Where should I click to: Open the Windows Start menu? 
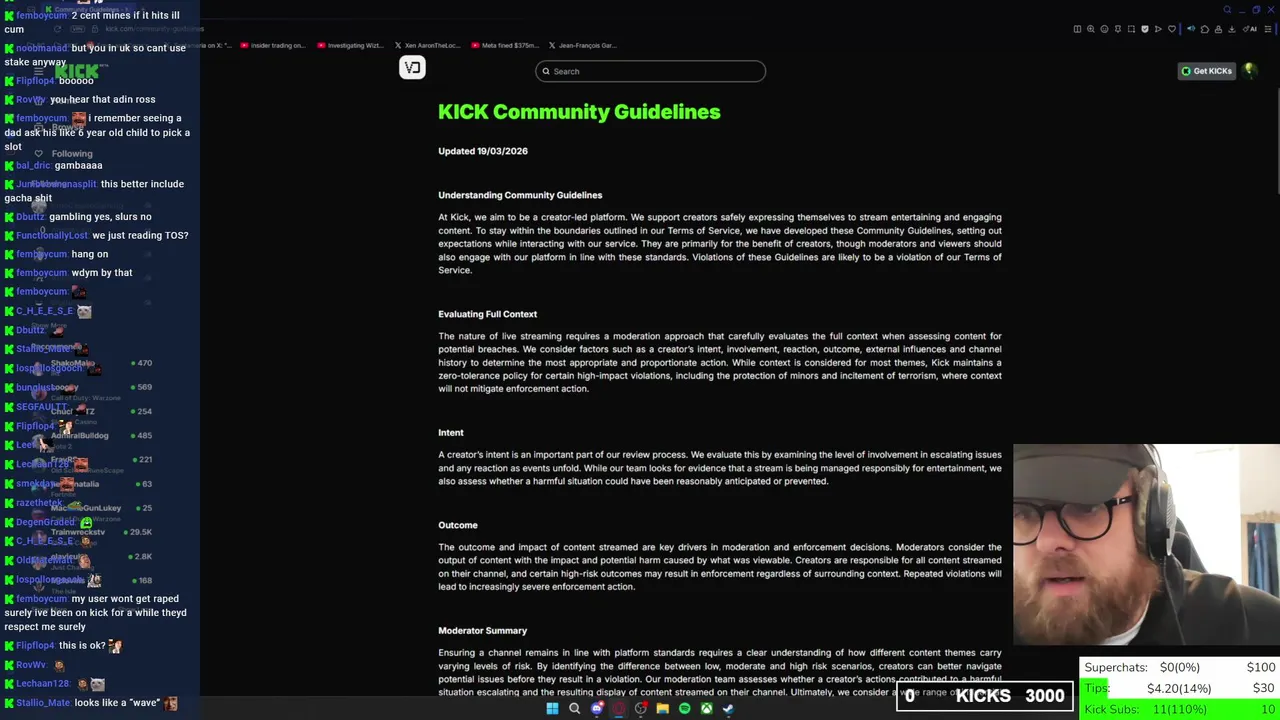(x=552, y=709)
